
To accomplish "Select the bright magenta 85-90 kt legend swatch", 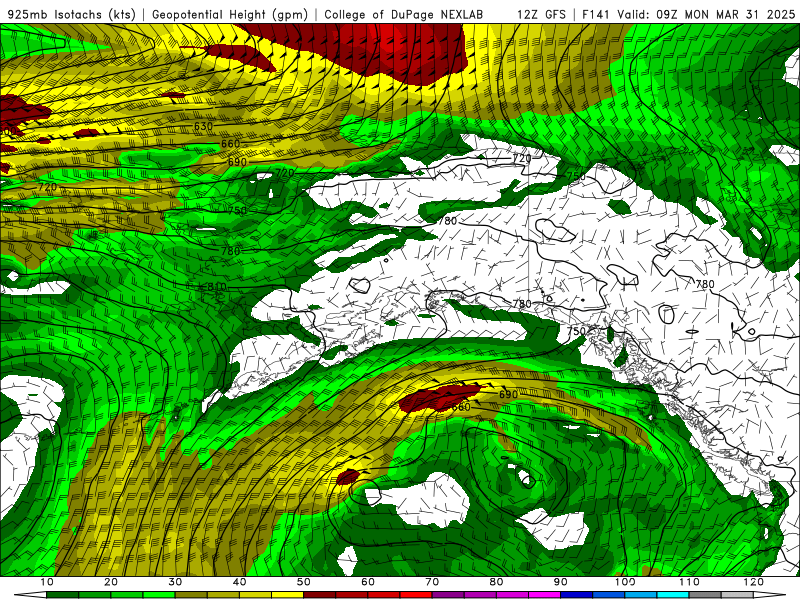I will click(545, 595).
